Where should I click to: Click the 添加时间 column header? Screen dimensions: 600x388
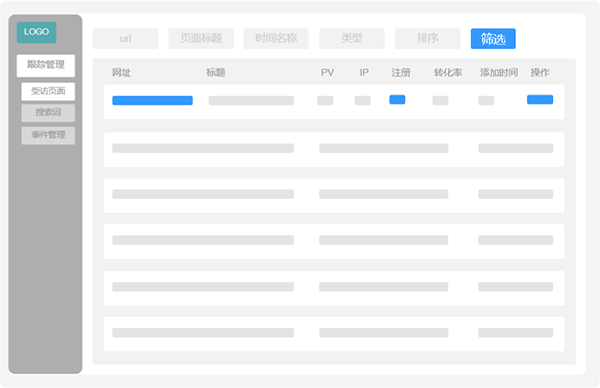[x=499, y=72]
